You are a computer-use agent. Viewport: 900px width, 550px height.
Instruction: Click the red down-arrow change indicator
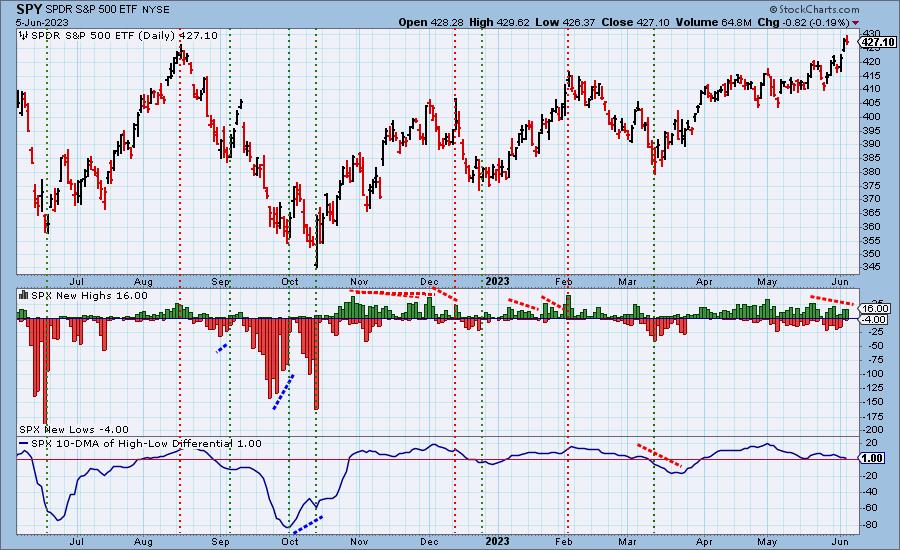tap(856, 22)
